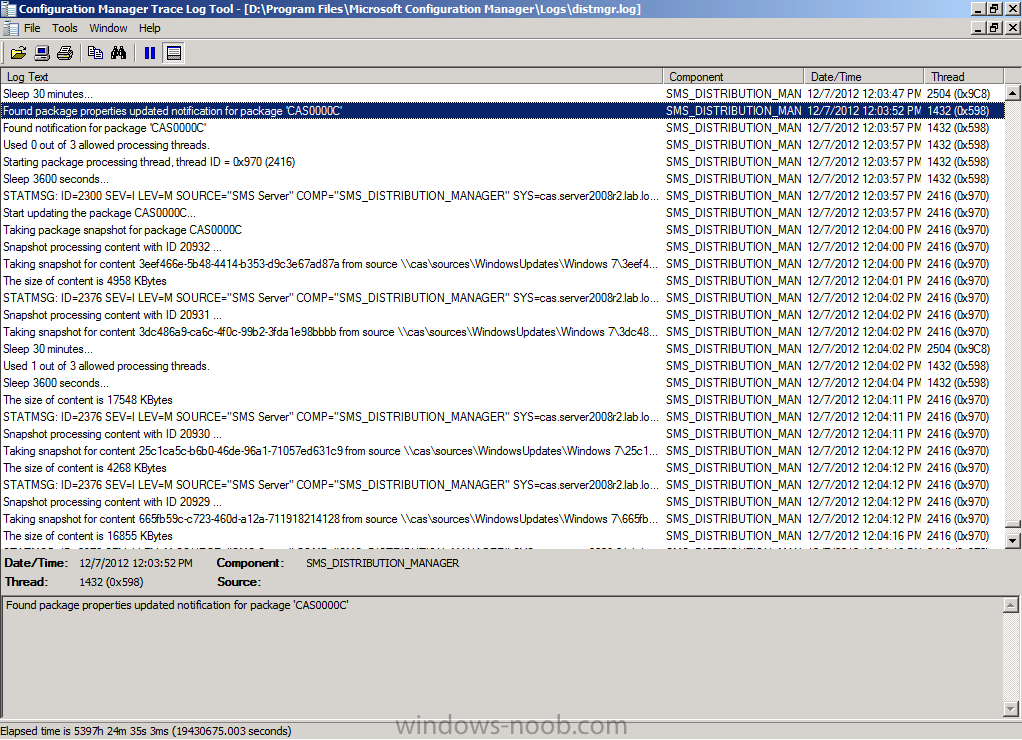
Task: Click the details pane Component value 'SMS_DISTRIBUTION_MANAGER'
Action: [x=383, y=563]
